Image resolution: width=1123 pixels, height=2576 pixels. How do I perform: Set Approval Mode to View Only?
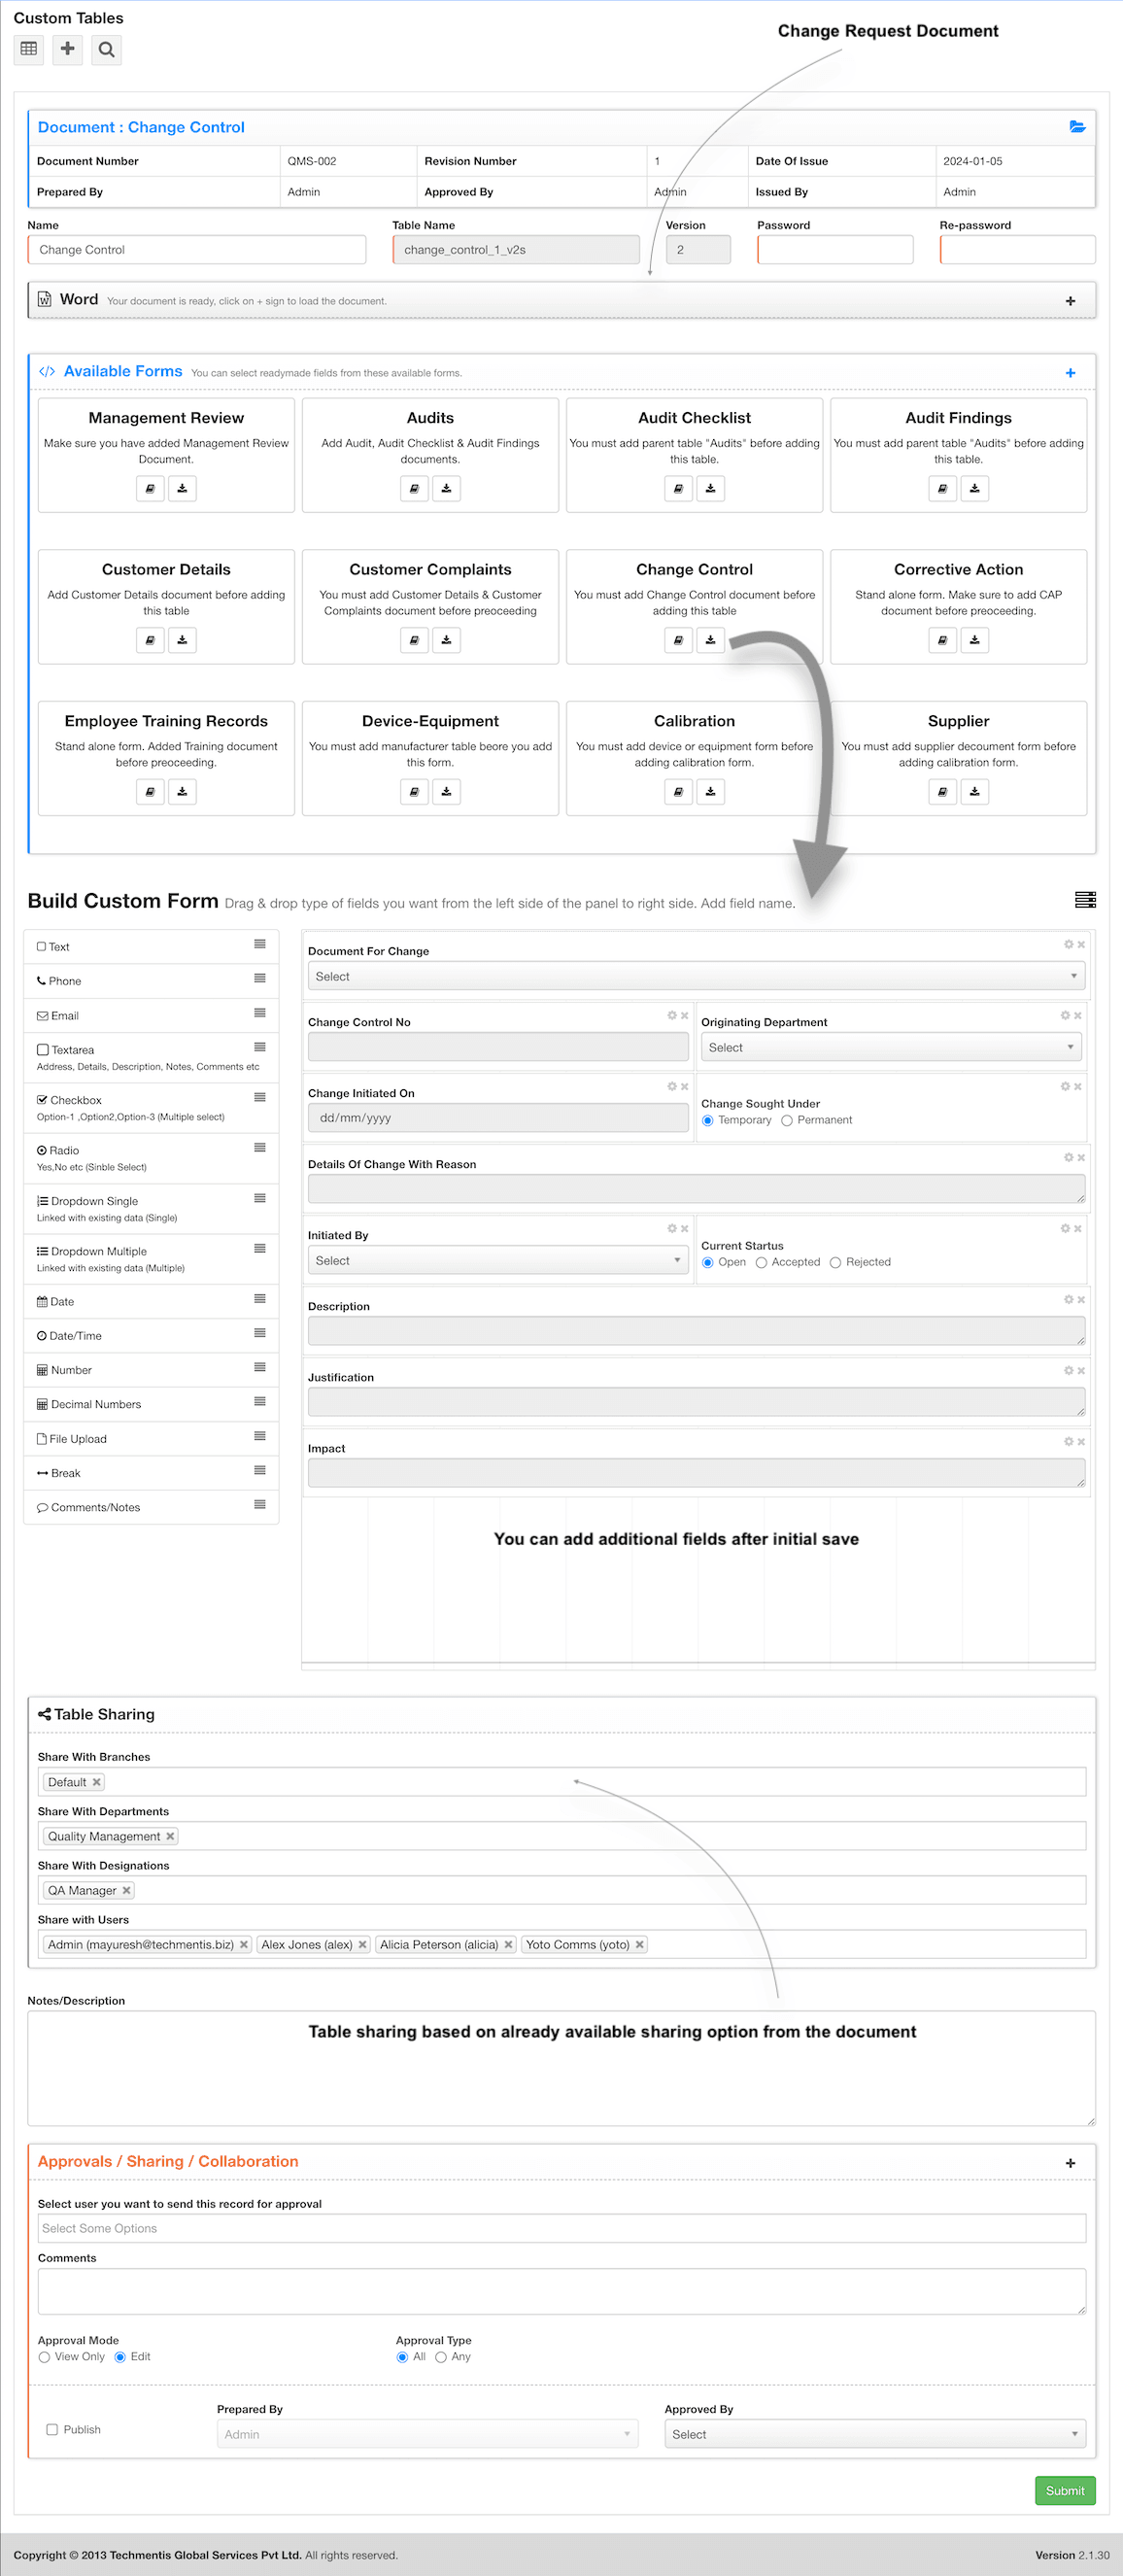click(44, 2357)
